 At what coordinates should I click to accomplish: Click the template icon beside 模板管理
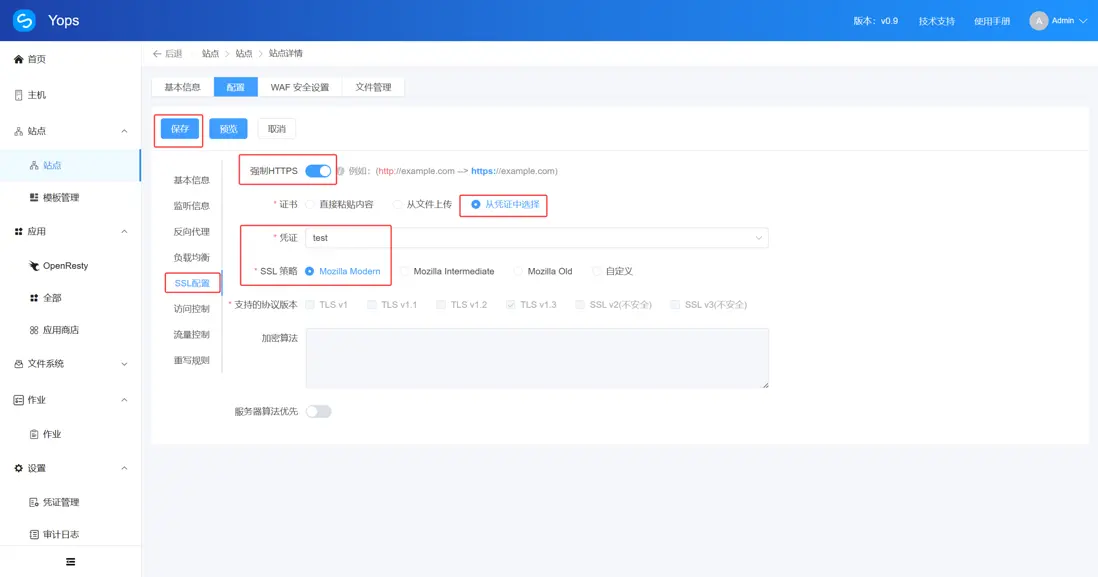tap(34, 197)
